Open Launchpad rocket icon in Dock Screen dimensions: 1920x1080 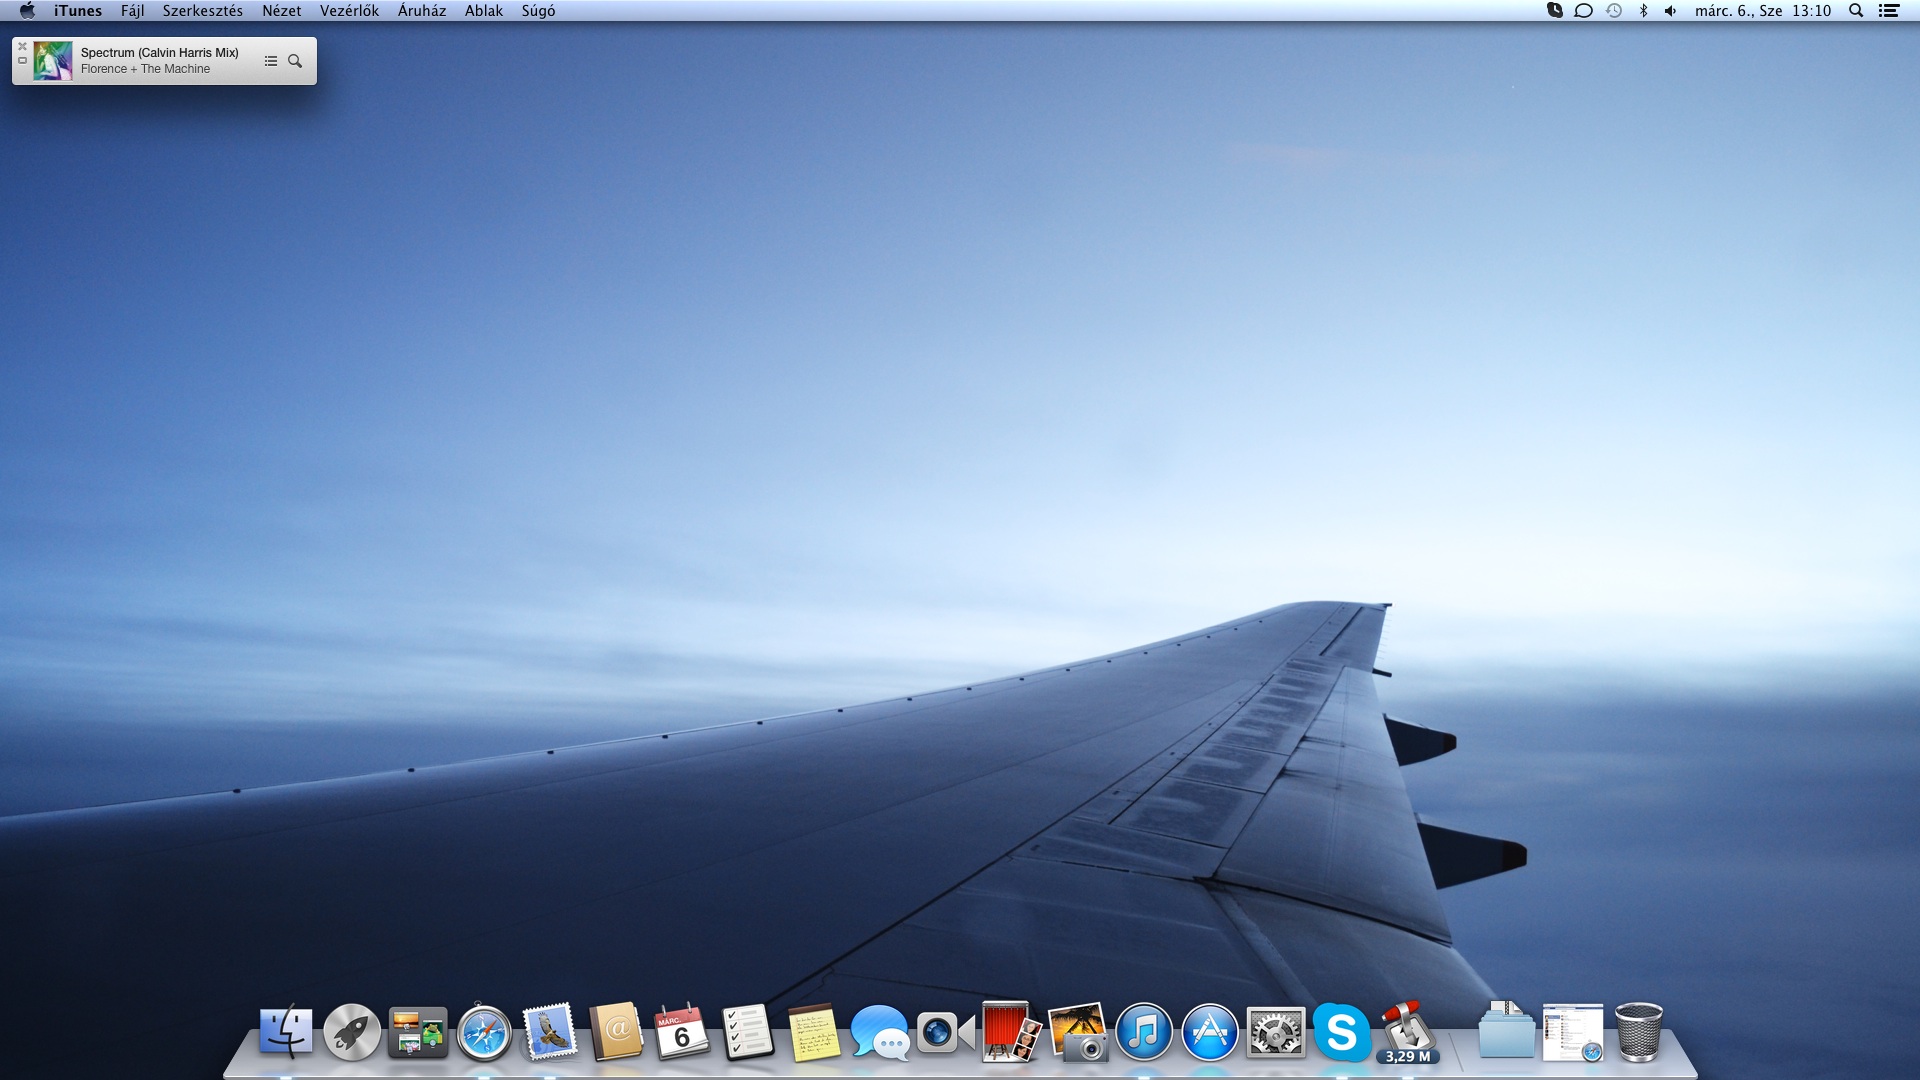coord(352,1032)
